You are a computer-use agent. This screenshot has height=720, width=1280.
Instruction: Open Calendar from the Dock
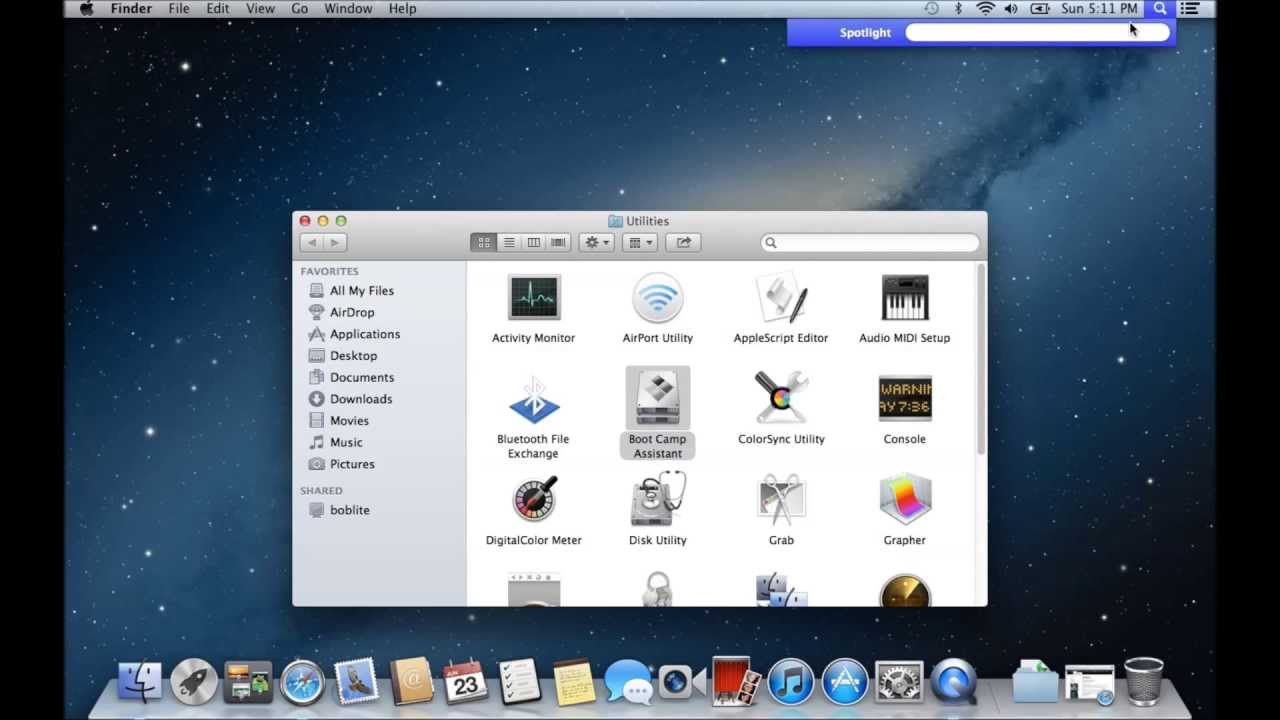(465, 682)
